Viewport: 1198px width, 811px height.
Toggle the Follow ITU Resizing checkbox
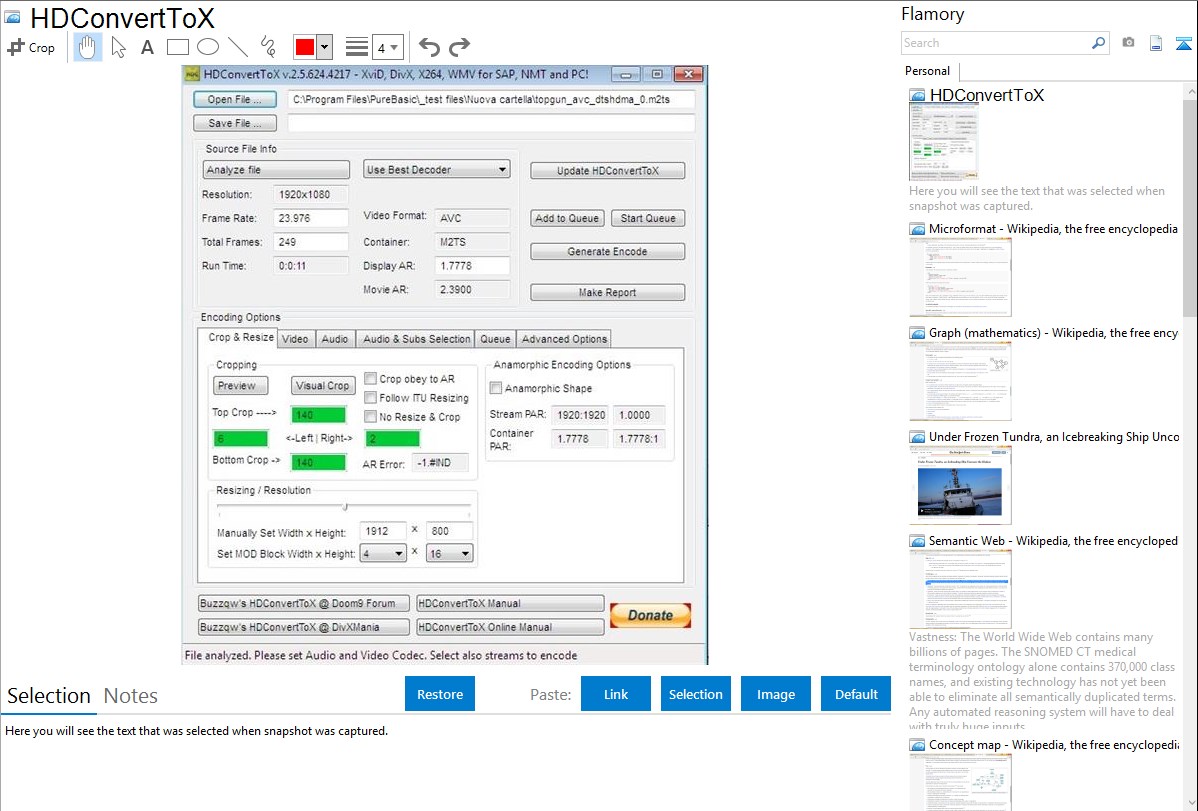(371, 397)
